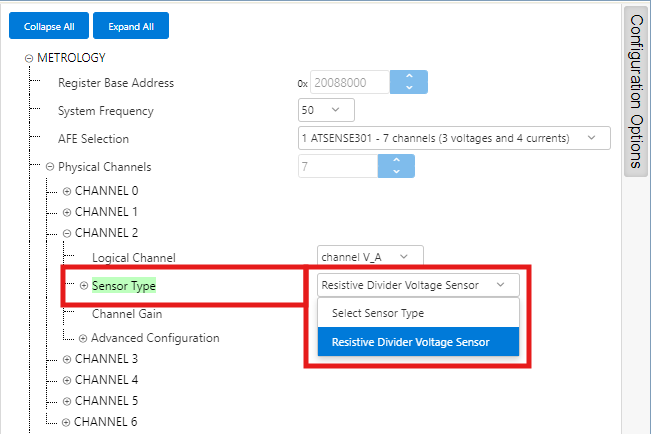Screen dimensions: 651x434
Task: Expand the Advanced Configuration node
Action: coord(84,338)
